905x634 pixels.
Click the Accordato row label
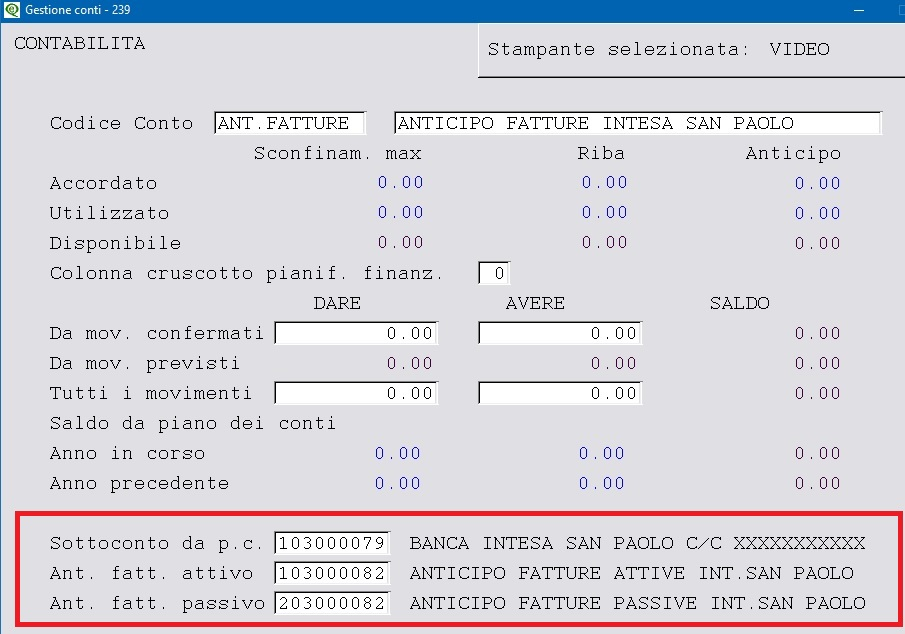pyautogui.click(x=103, y=184)
